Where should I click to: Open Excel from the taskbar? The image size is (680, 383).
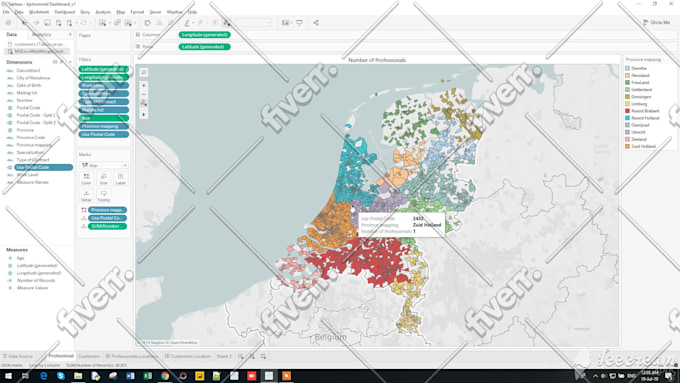click(x=147, y=376)
